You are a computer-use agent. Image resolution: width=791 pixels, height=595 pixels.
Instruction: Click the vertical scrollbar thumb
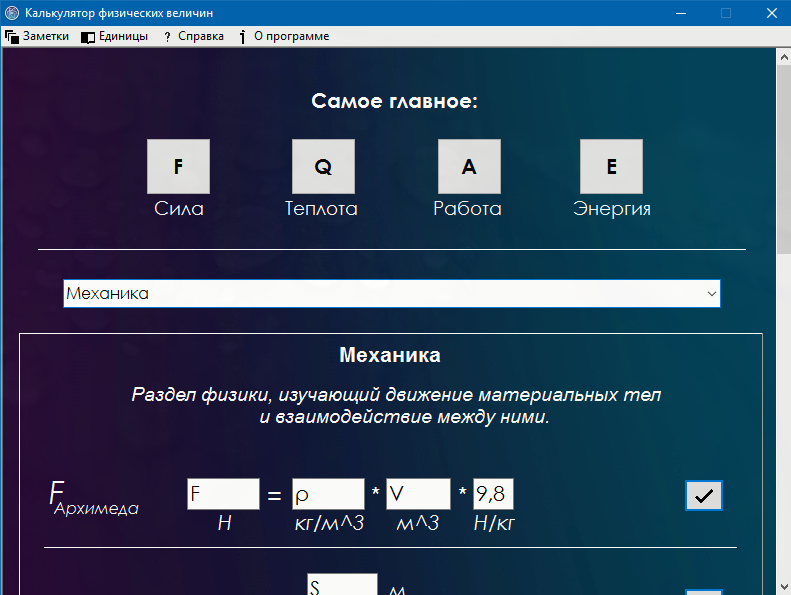(784, 161)
